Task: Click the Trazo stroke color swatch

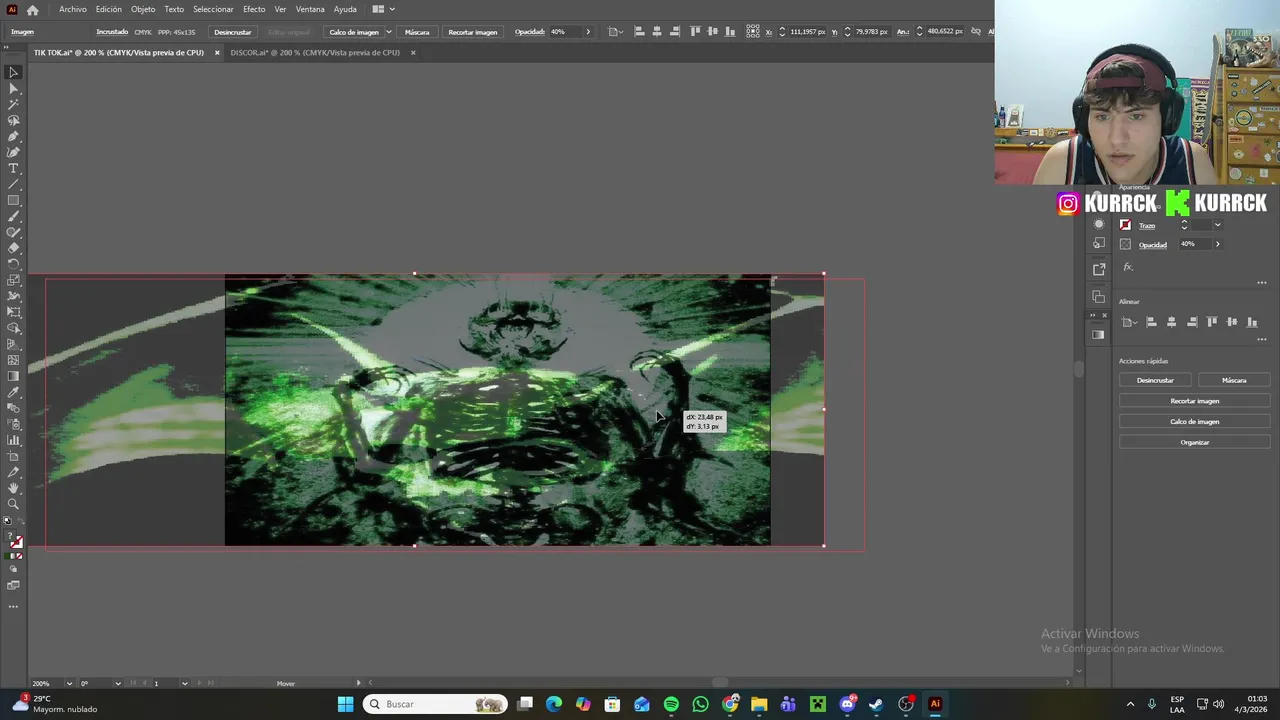Action: click(1125, 225)
